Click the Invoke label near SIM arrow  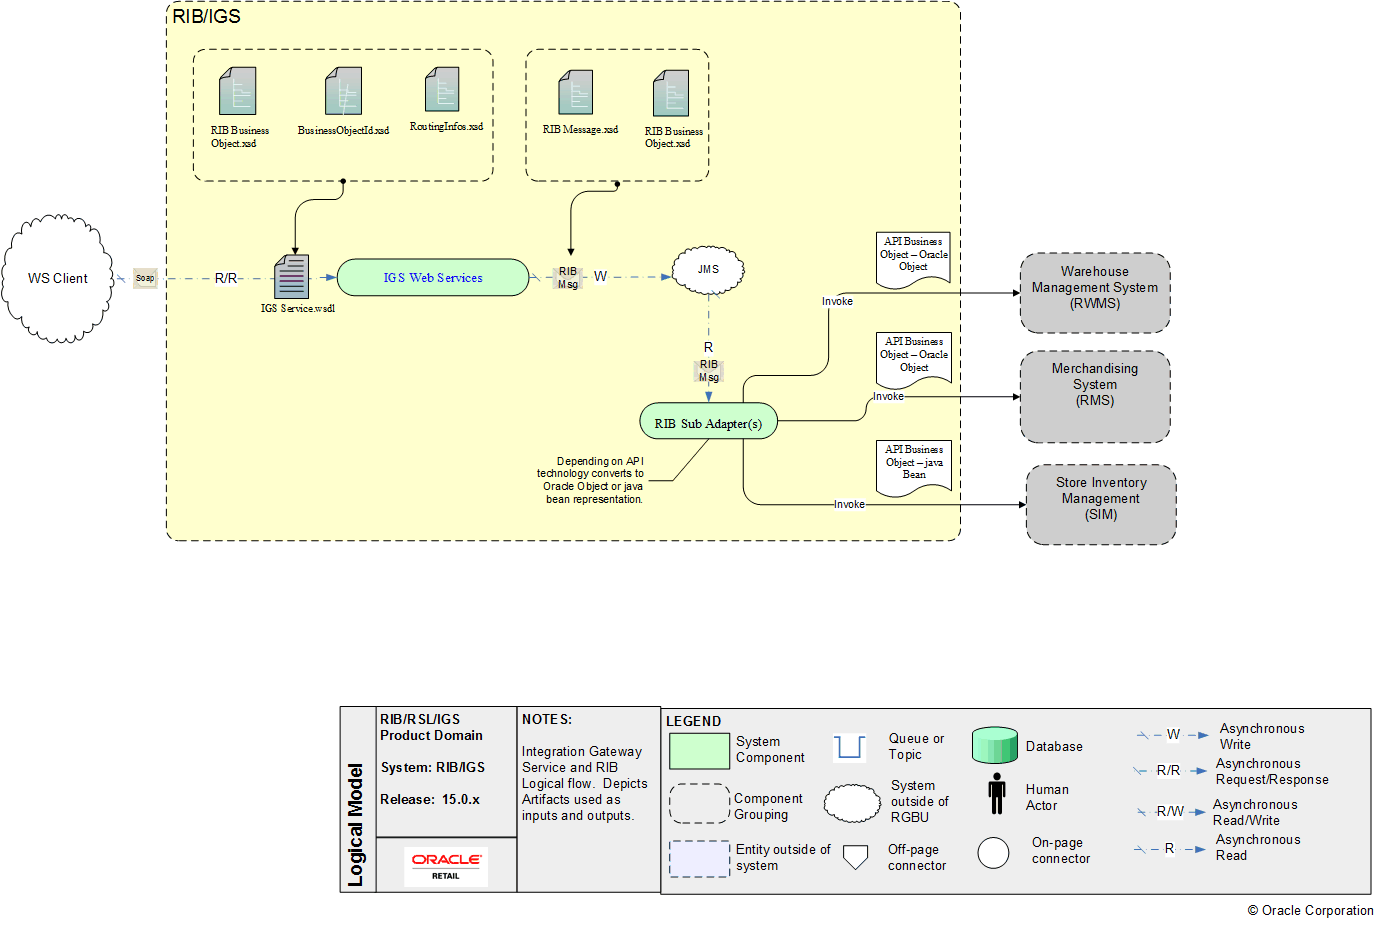849,504
